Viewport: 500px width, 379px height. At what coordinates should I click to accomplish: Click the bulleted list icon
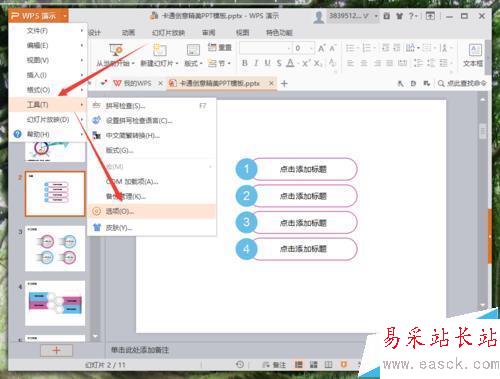(350, 48)
